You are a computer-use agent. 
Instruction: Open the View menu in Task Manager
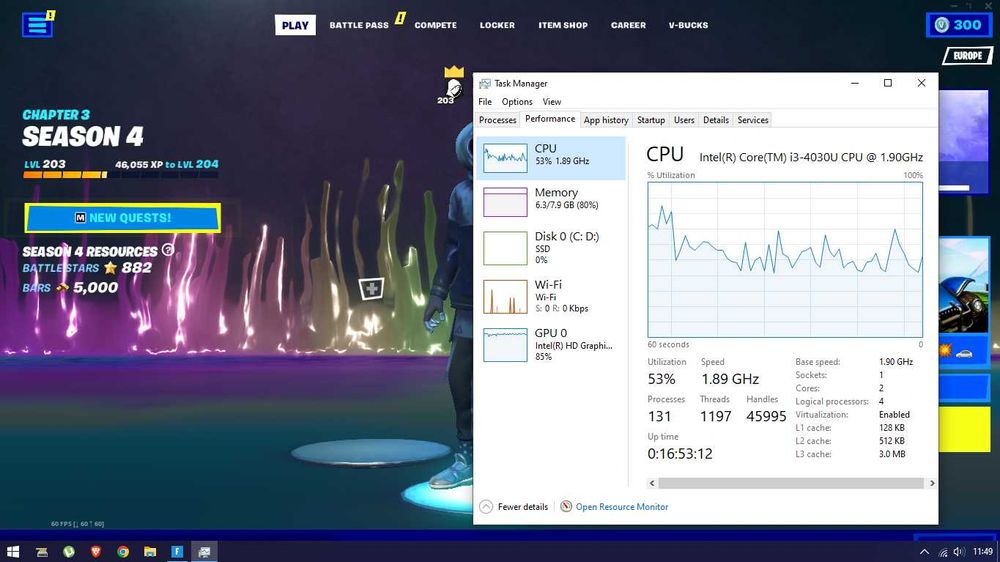[x=552, y=101]
